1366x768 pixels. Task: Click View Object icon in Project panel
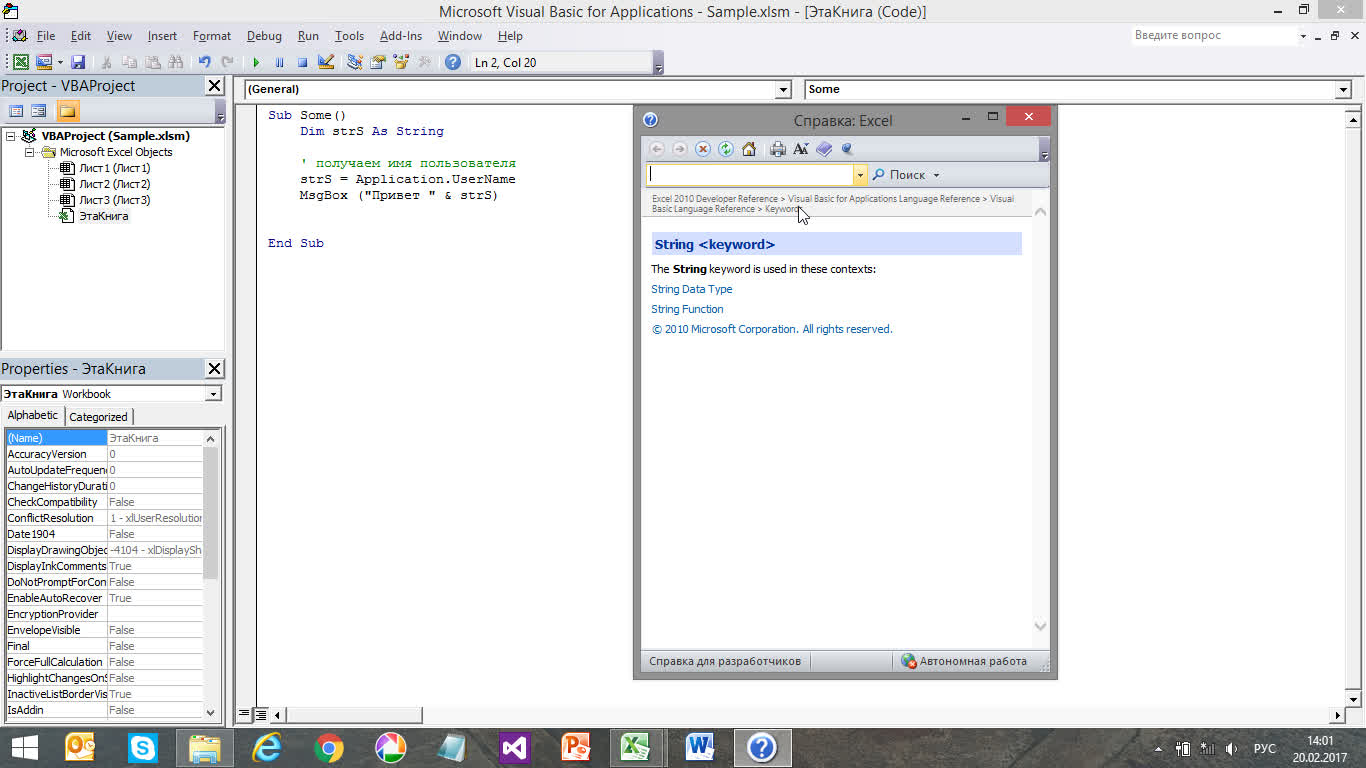point(38,111)
